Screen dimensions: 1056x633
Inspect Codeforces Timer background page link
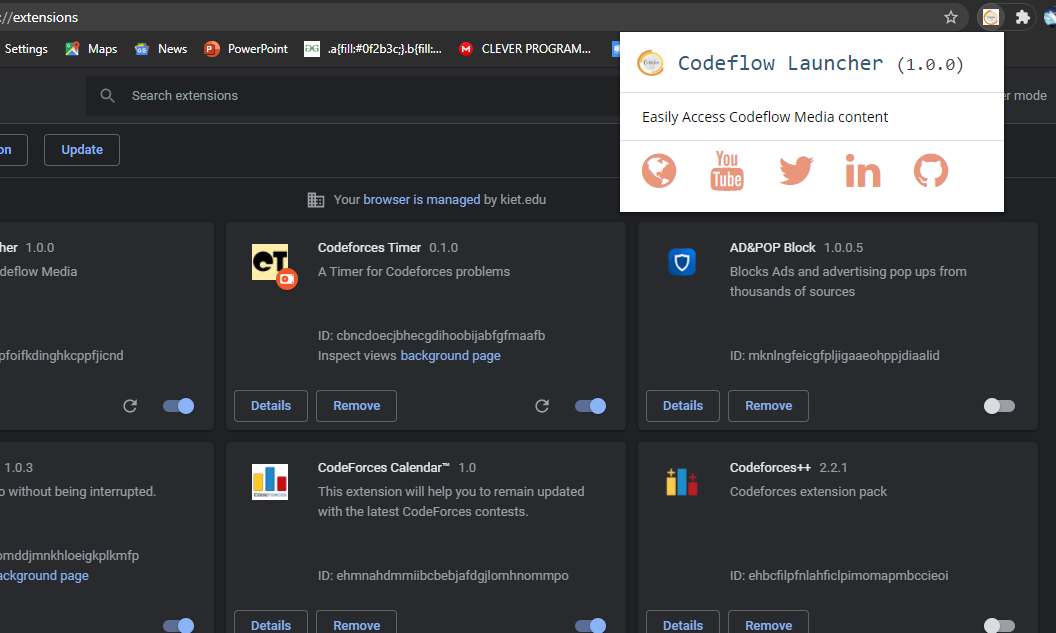coord(451,356)
